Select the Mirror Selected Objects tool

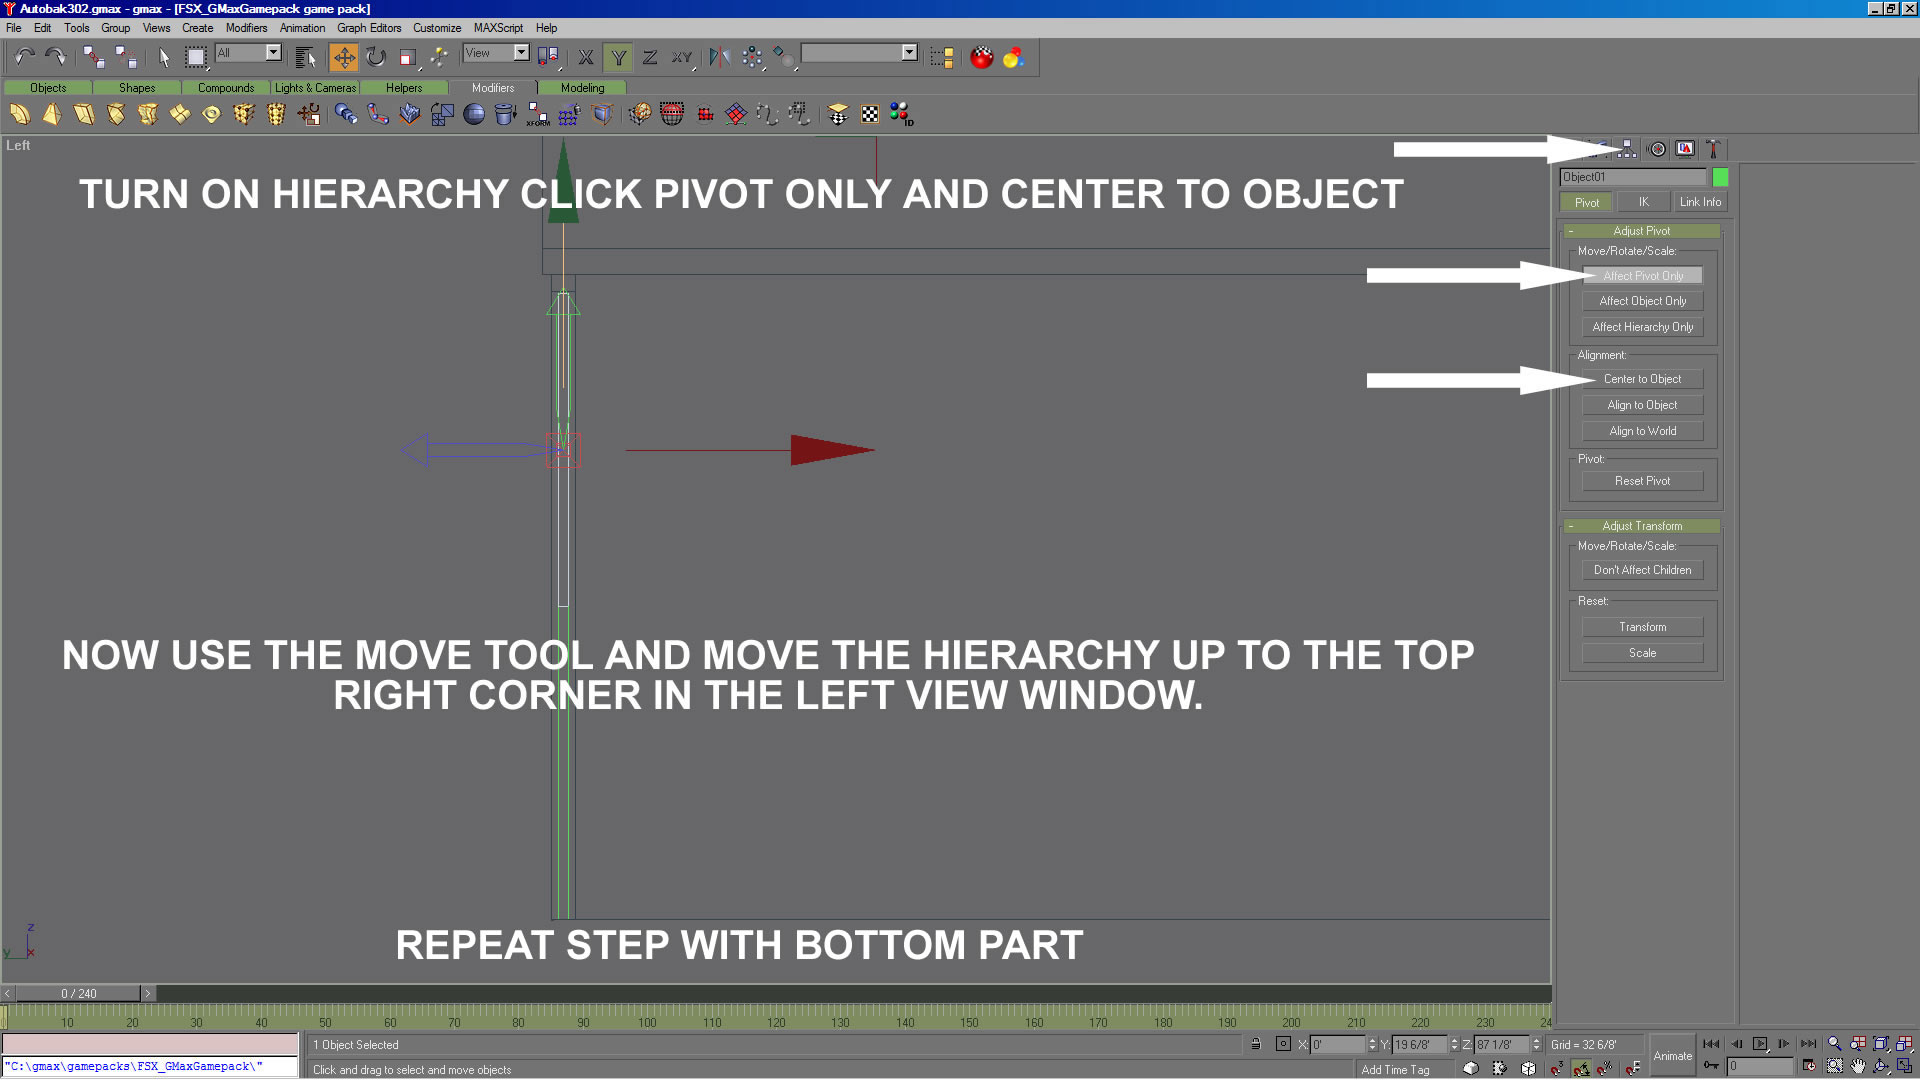pyautogui.click(x=719, y=58)
